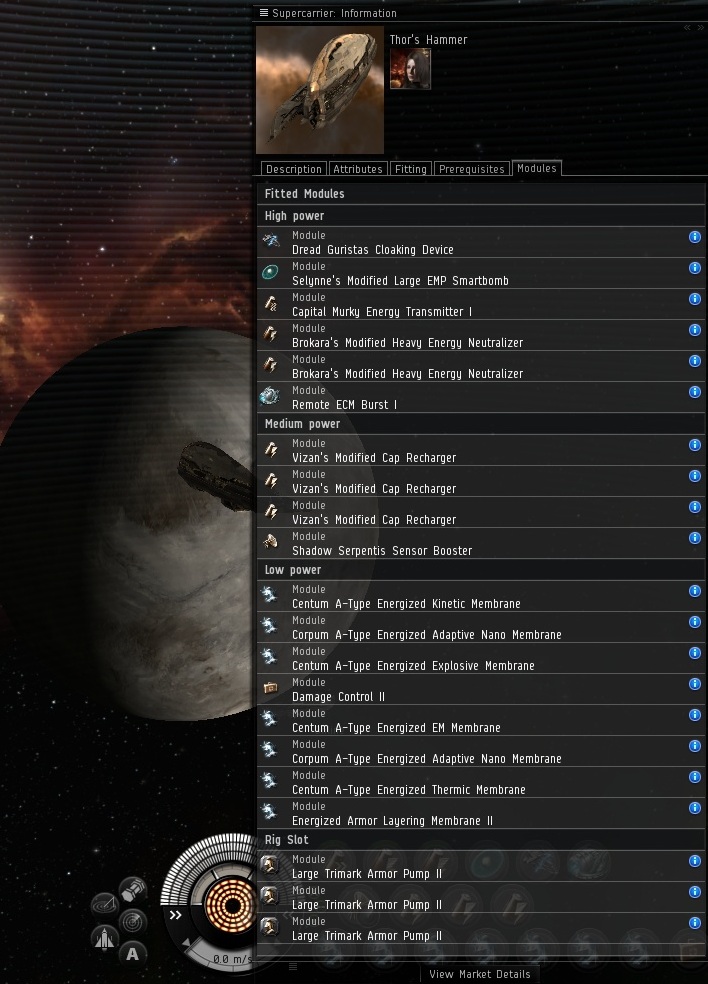The image size is (708, 984).
Task: Click the Damage Control II module icon
Action: click(x=271, y=688)
